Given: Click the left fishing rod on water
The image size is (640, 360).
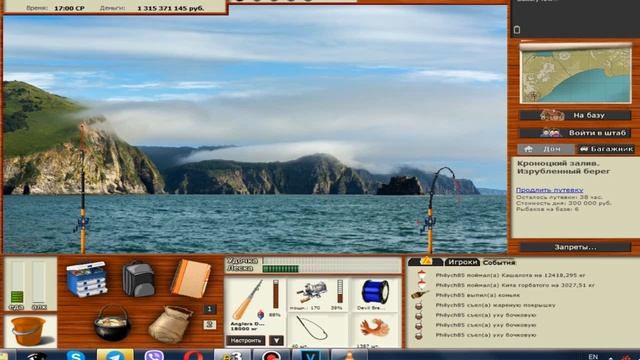Looking at the screenshot, I should coord(83,188).
